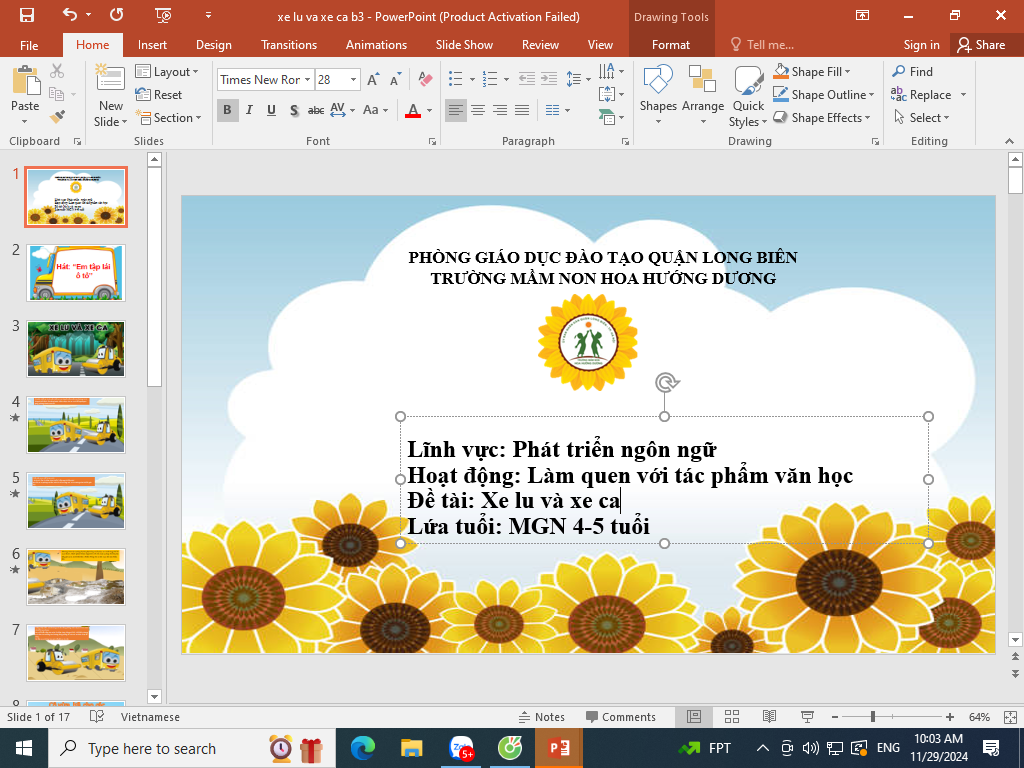1024x768 pixels.
Task: Open the Transitions ribbon tab
Action: point(288,45)
